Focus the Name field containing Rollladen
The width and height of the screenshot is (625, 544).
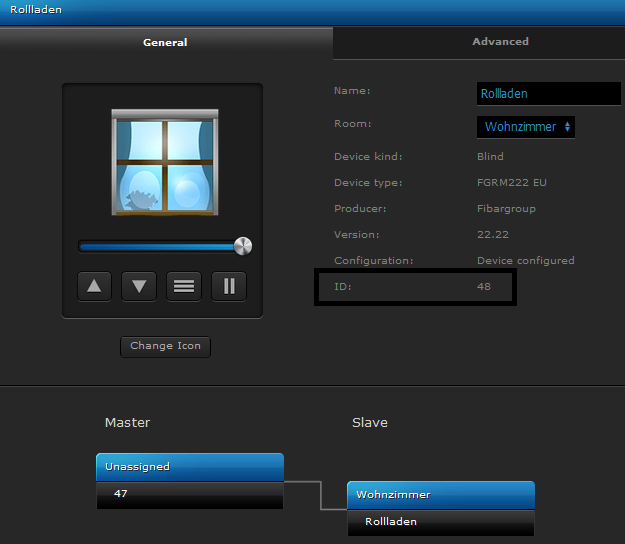[548, 93]
